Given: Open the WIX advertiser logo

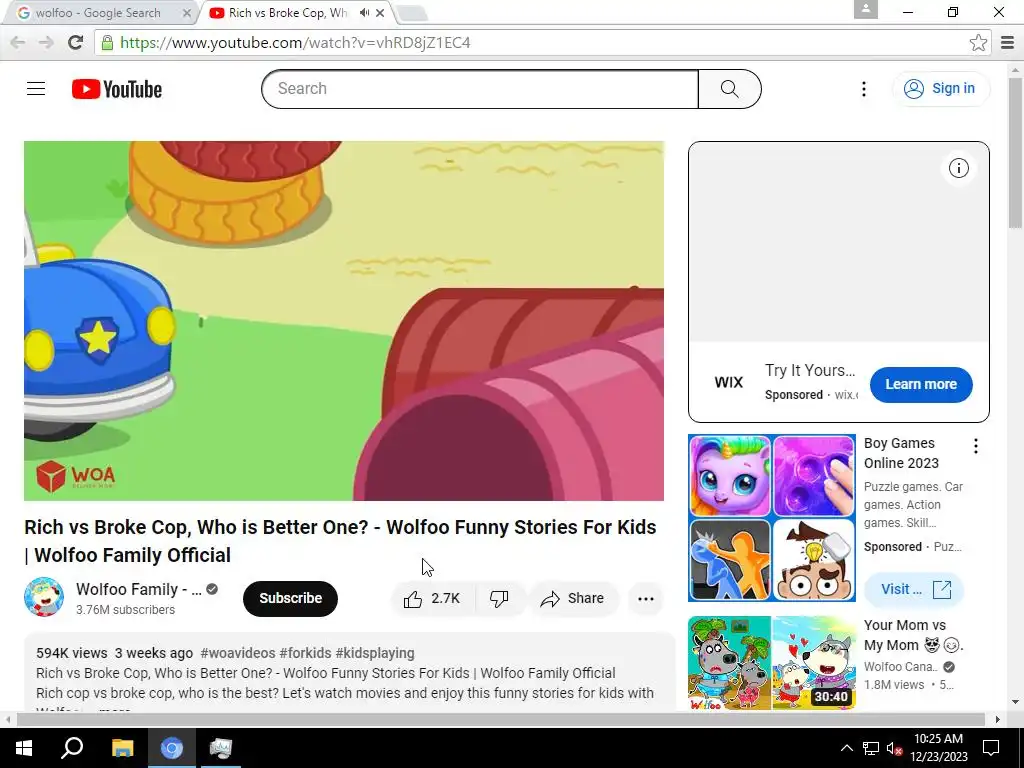Looking at the screenshot, I should (x=729, y=383).
